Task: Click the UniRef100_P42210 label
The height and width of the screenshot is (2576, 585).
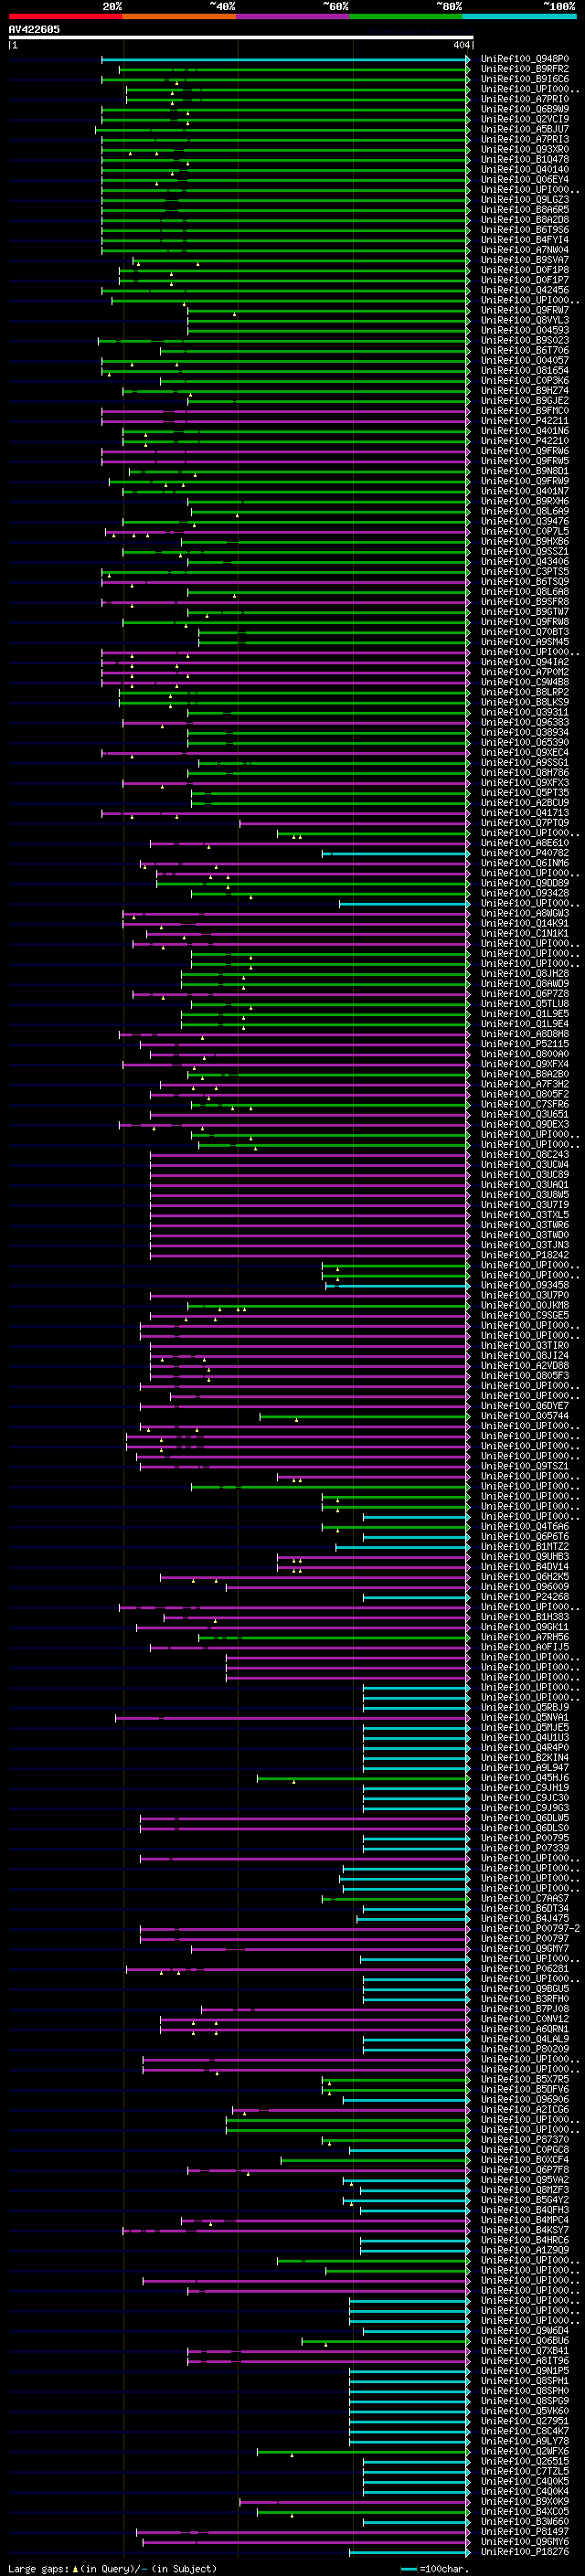Action: click(x=525, y=440)
